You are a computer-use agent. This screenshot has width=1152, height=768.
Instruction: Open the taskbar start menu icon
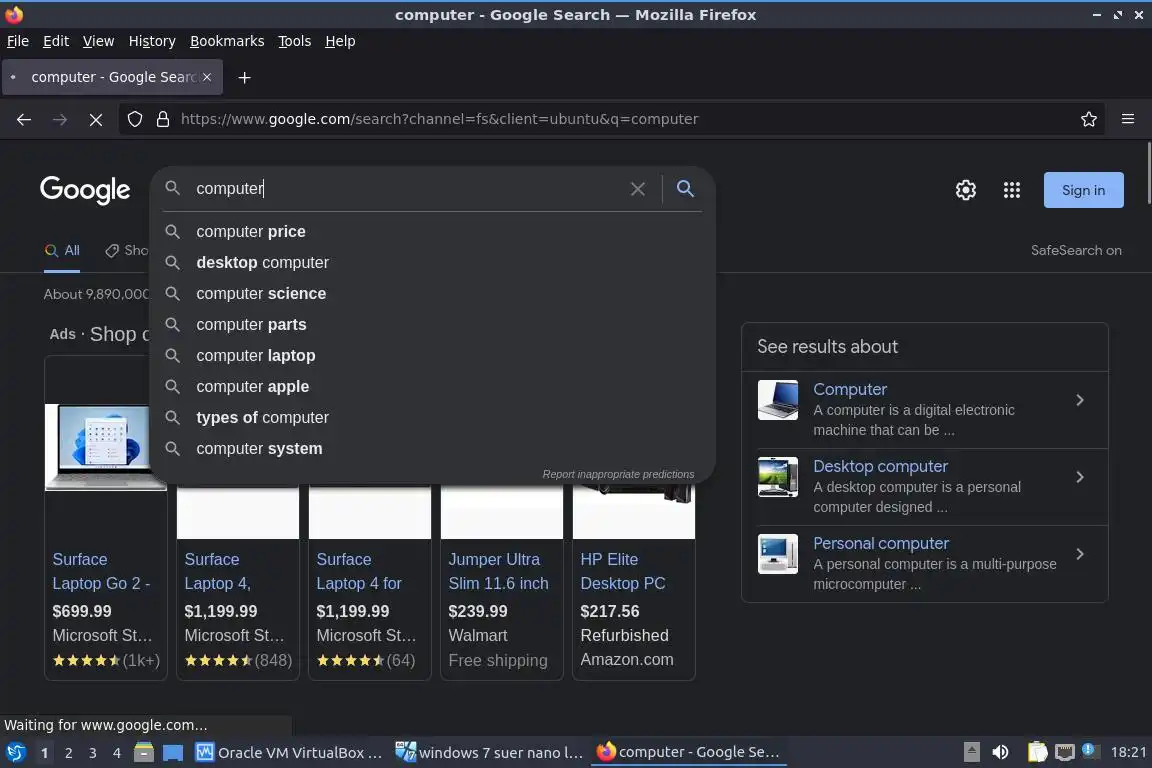pos(15,753)
